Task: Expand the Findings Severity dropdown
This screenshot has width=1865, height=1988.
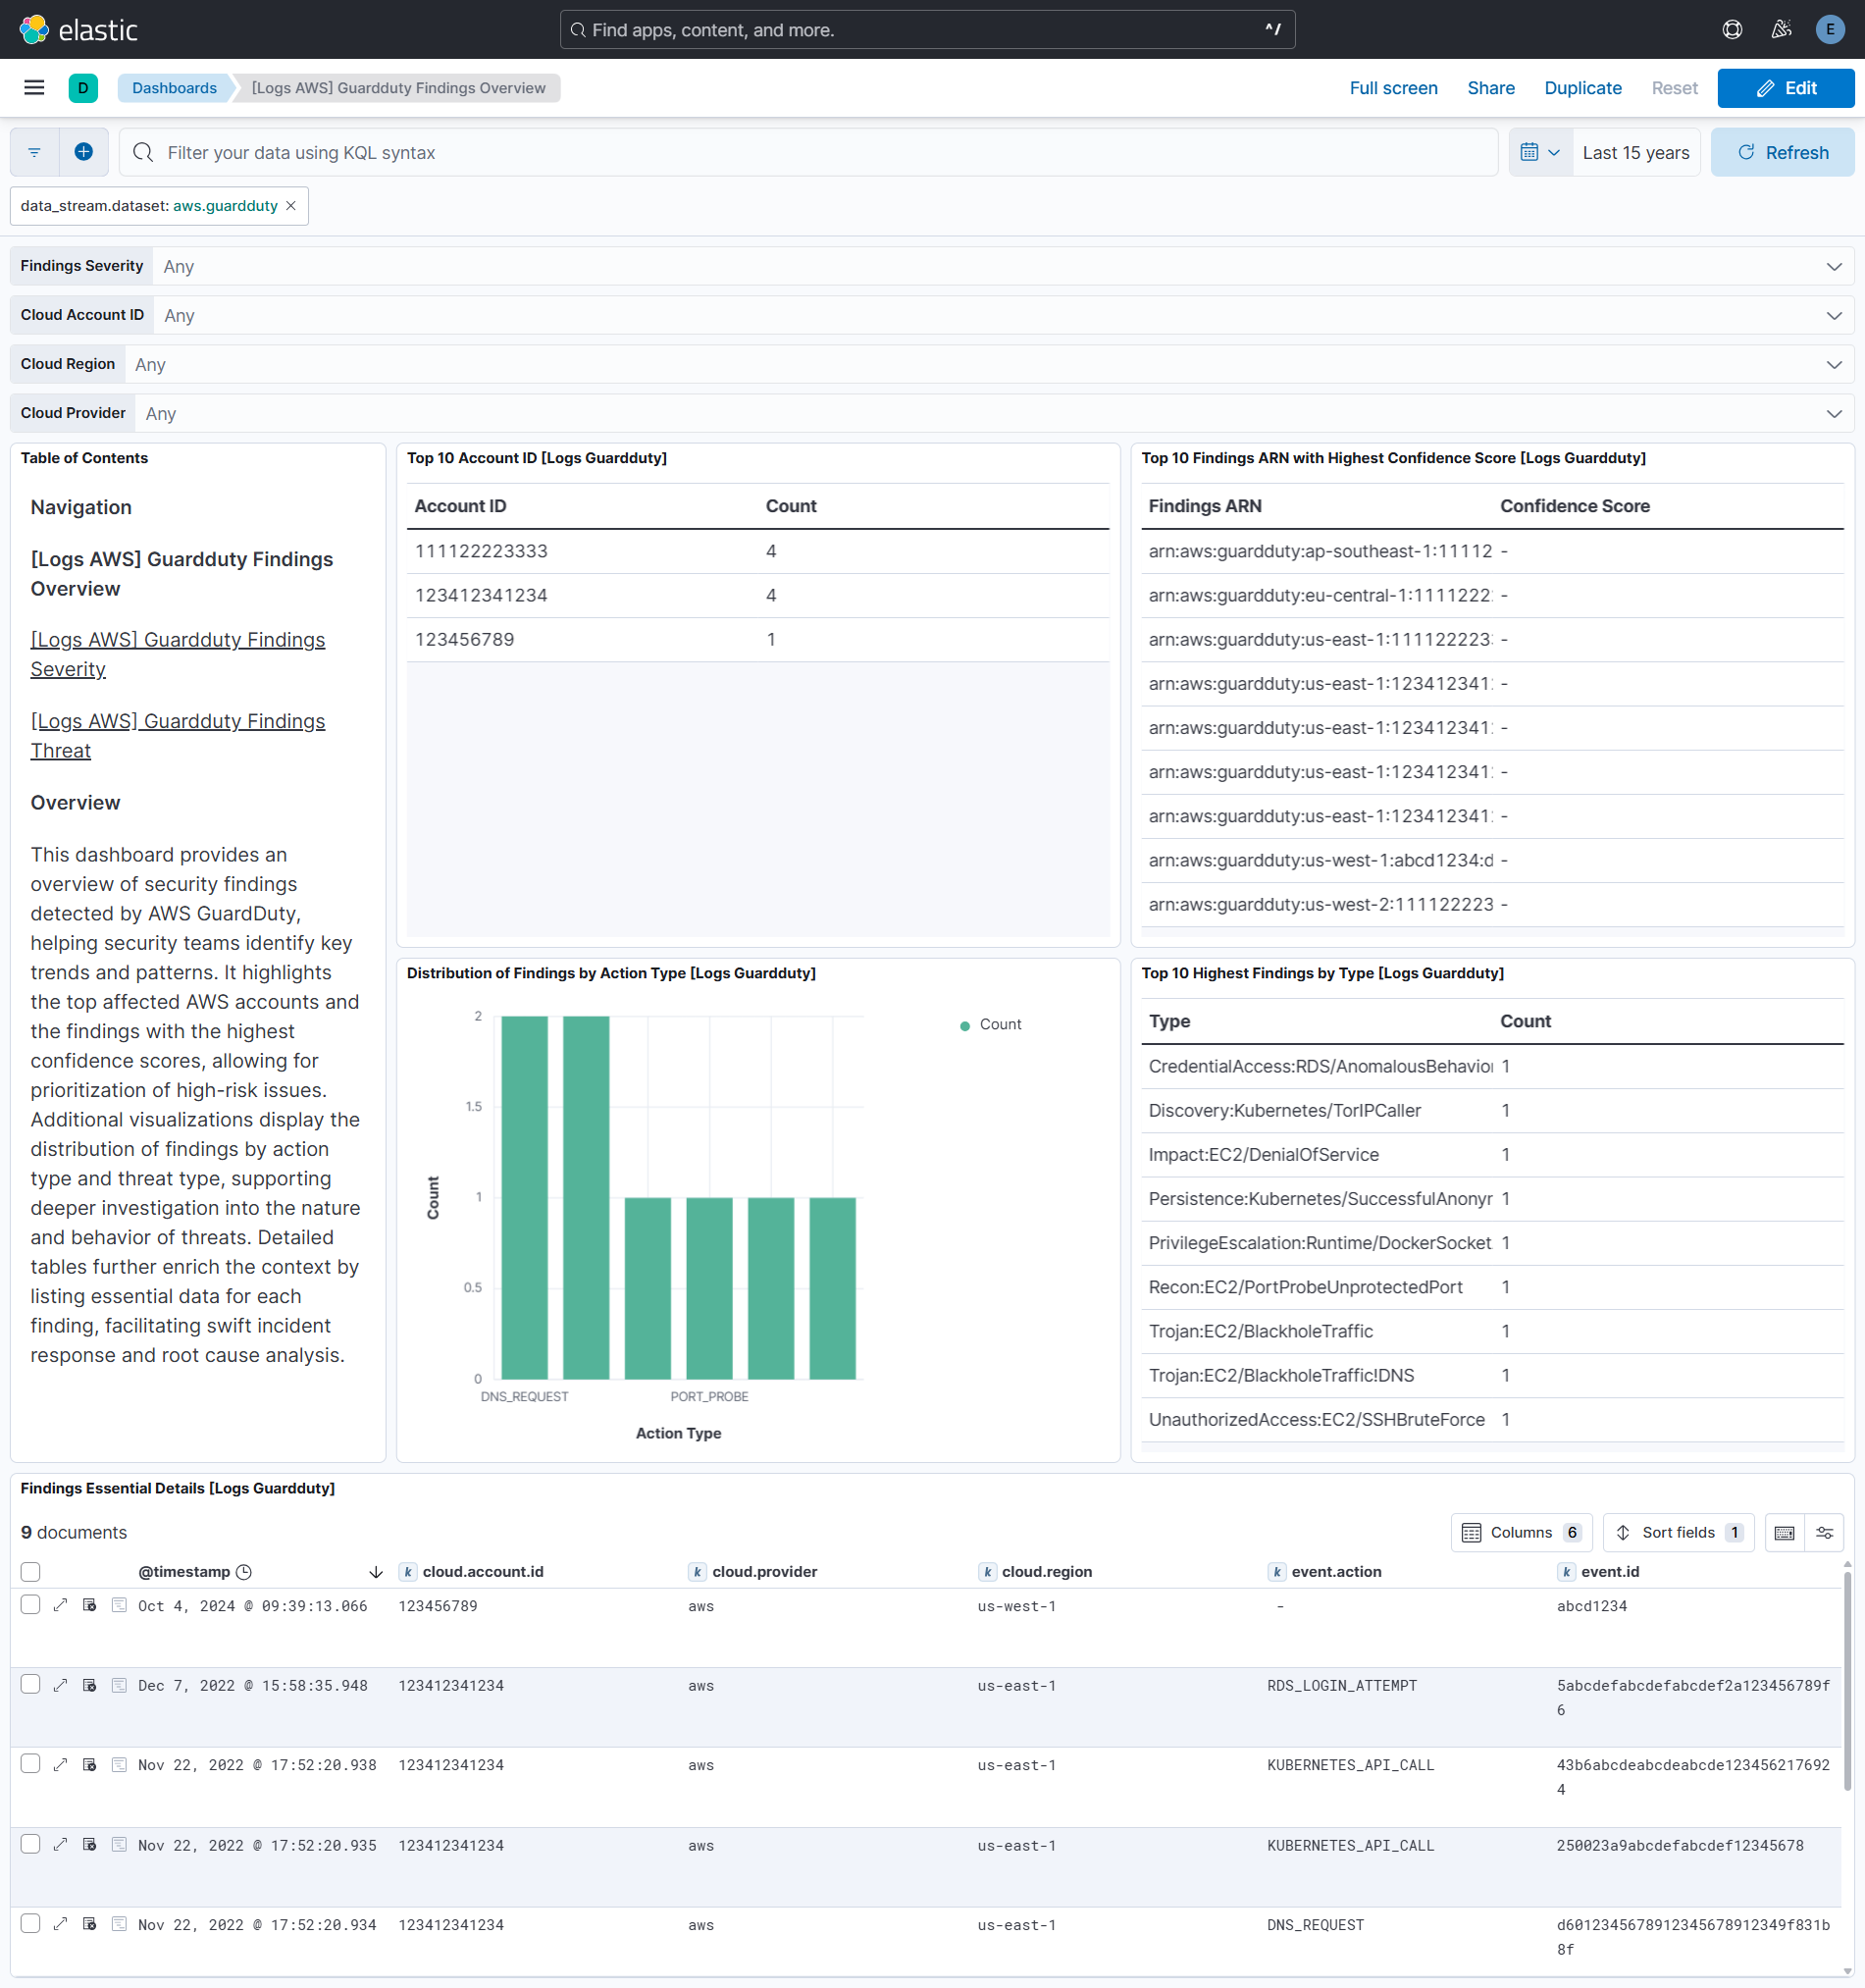Action: coord(1833,266)
